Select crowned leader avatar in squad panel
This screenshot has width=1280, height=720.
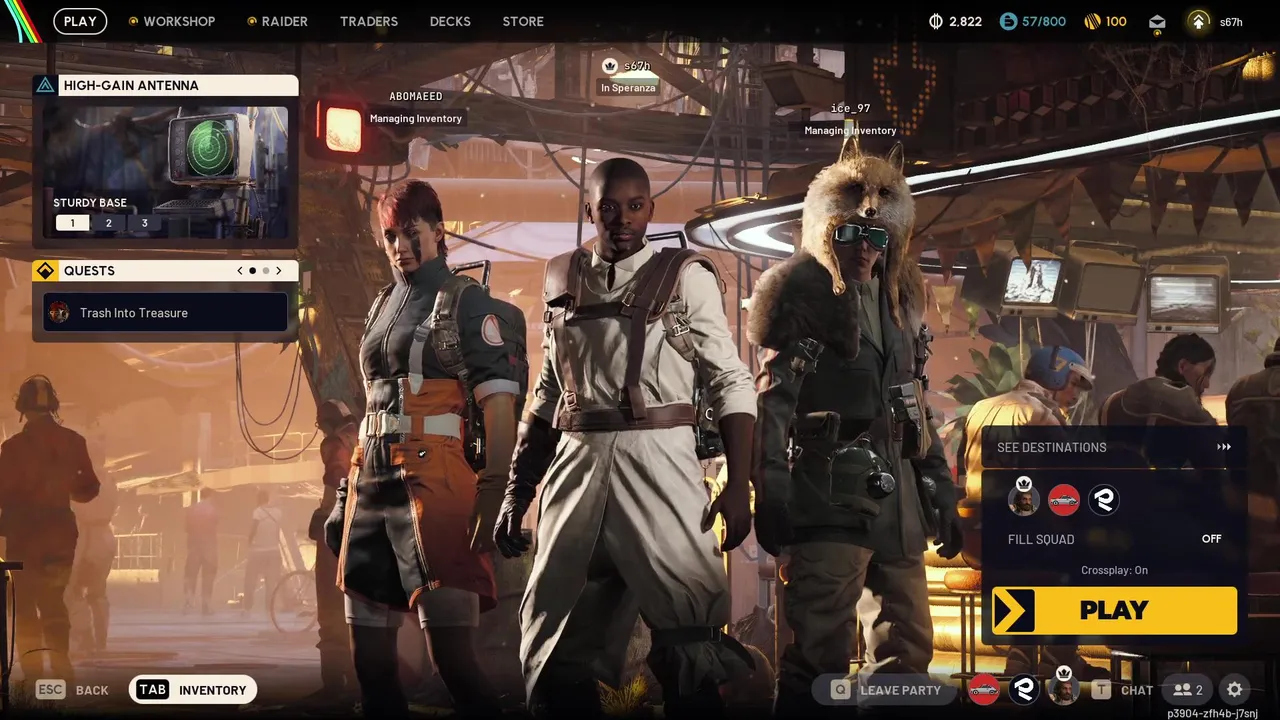[x=1023, y=497]
